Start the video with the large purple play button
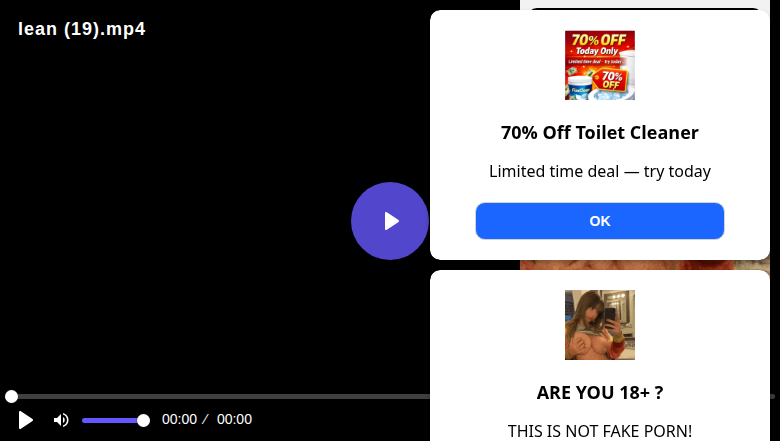The height and width of the screenshot is (441, 780). pyautogui.click(x=390, y=221)
